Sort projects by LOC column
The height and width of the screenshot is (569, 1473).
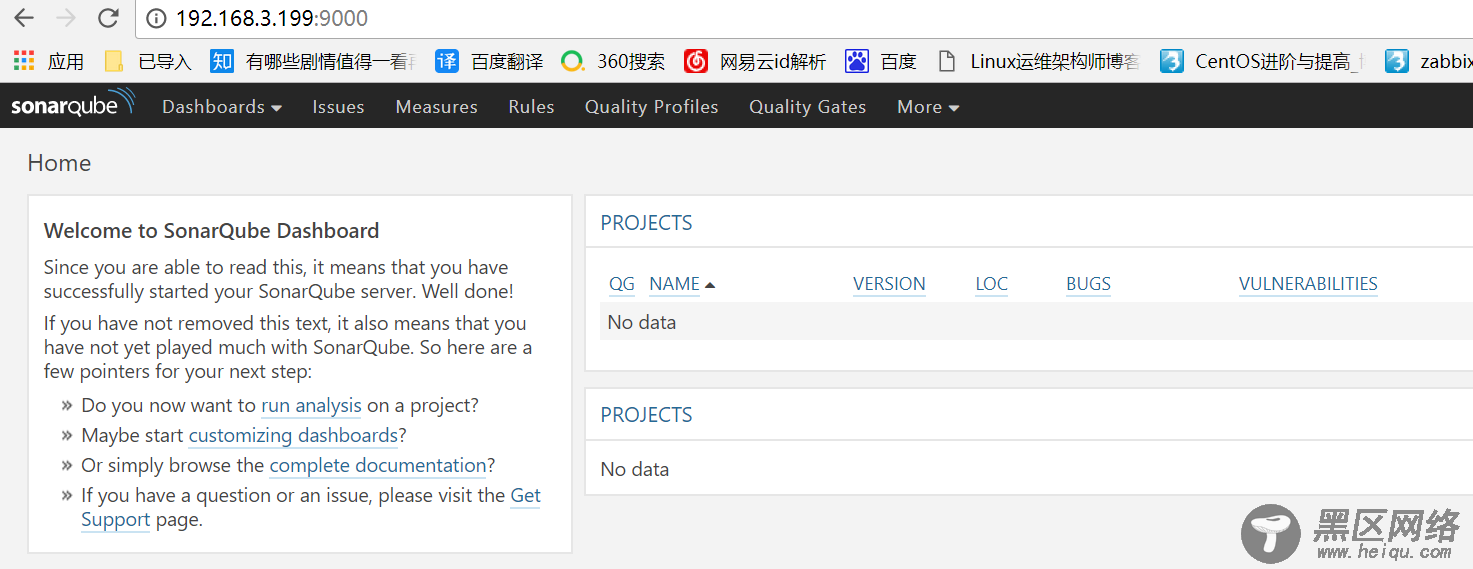tap(992, 284)
